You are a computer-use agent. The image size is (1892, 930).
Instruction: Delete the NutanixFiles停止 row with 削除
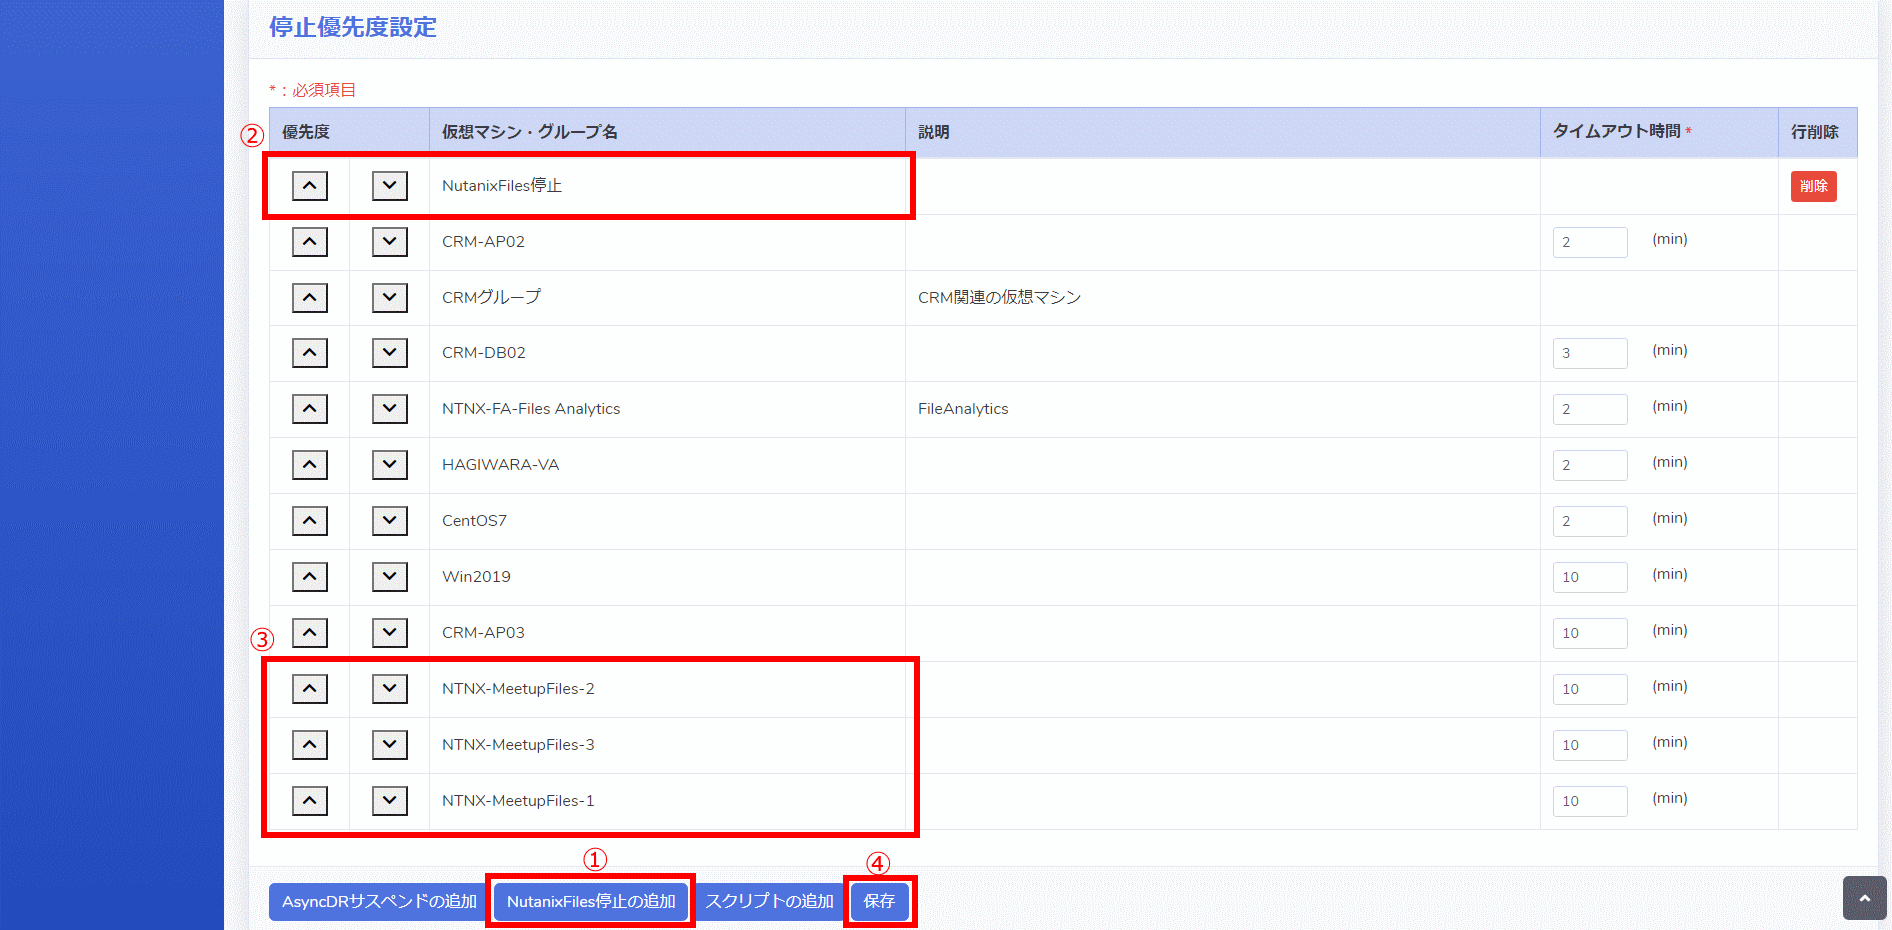pyautogui.click(x=1813, y=186)
